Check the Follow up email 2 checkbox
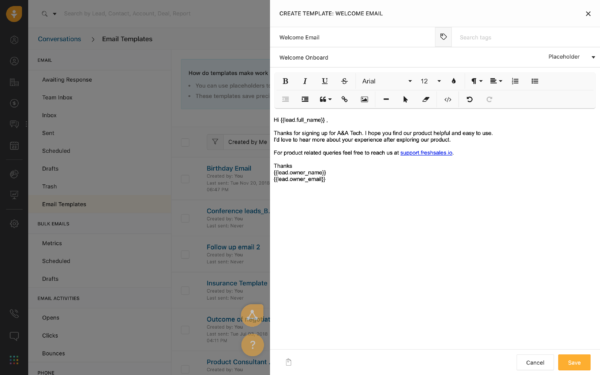Viewport: 600px width, 375px height. (185, 254)
